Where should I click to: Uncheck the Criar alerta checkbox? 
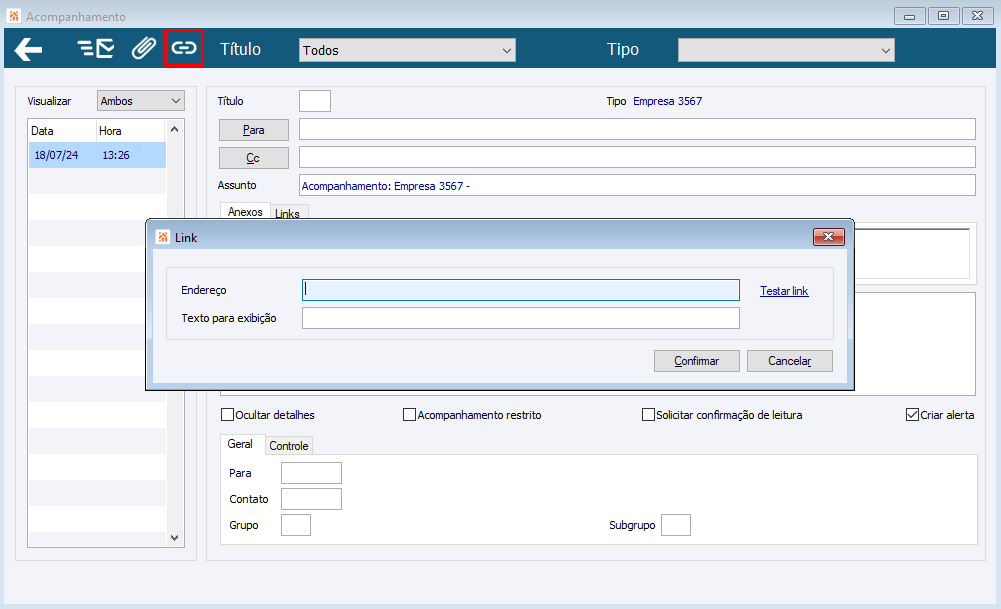pos(912,415)
